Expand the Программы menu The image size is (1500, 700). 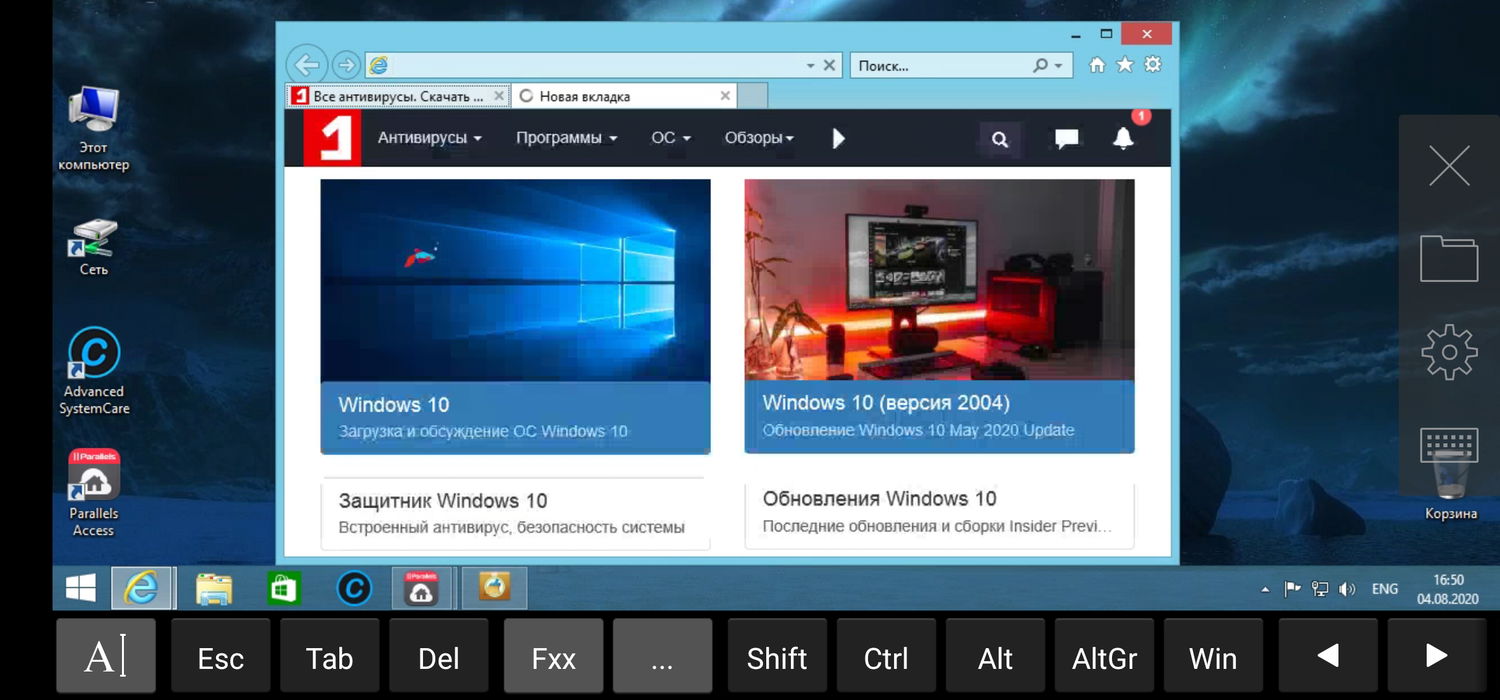(566, 138)
